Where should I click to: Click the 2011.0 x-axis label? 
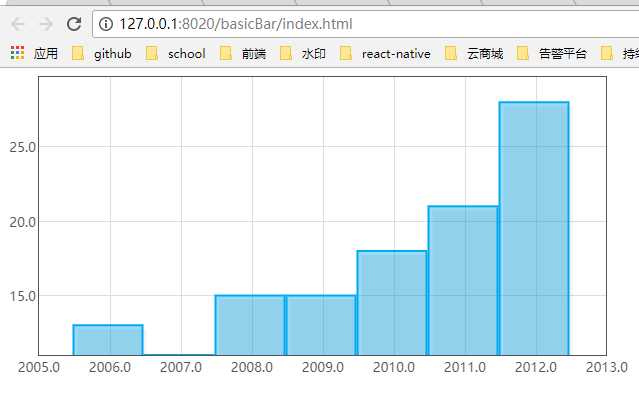[x=465, y=367]
